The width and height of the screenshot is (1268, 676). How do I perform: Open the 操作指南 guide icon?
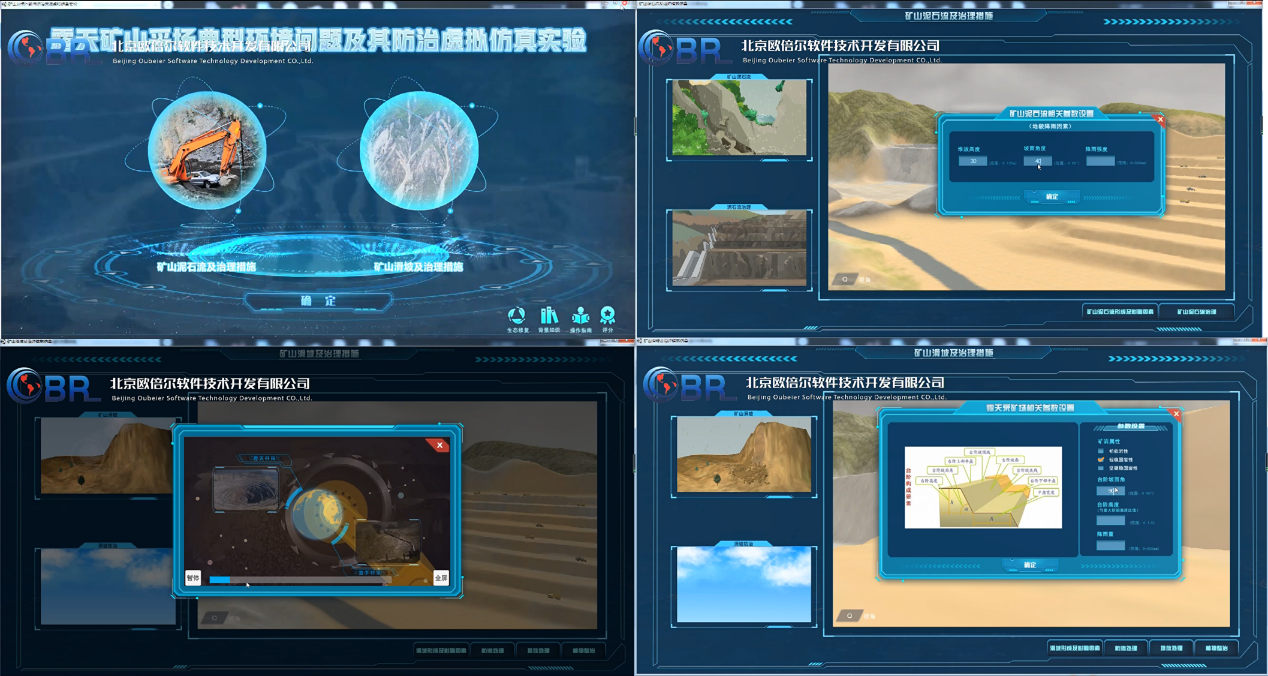(580, 317)
